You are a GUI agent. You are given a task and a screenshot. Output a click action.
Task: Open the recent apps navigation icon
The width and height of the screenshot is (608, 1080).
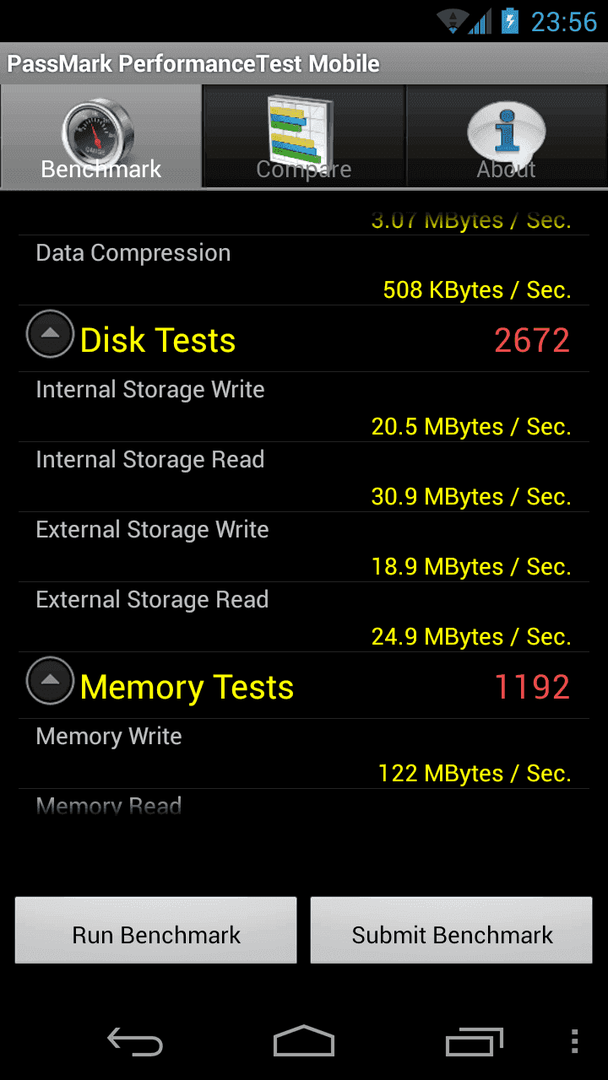[474, 1041]
